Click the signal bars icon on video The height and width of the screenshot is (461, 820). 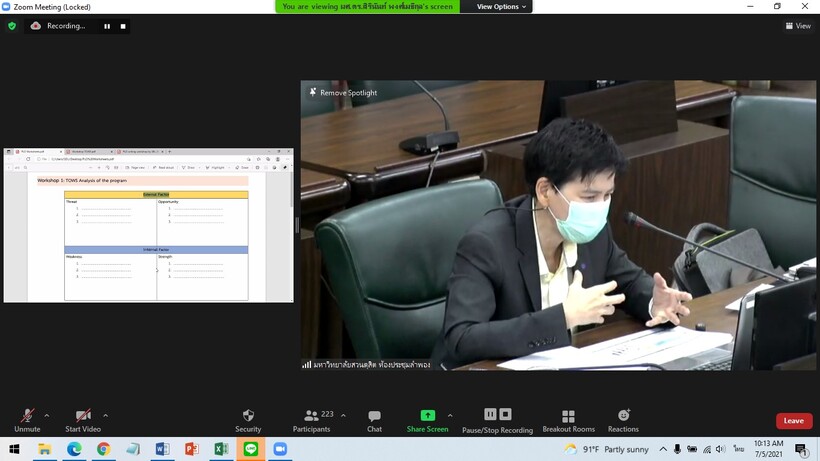[x=306, y=364]
